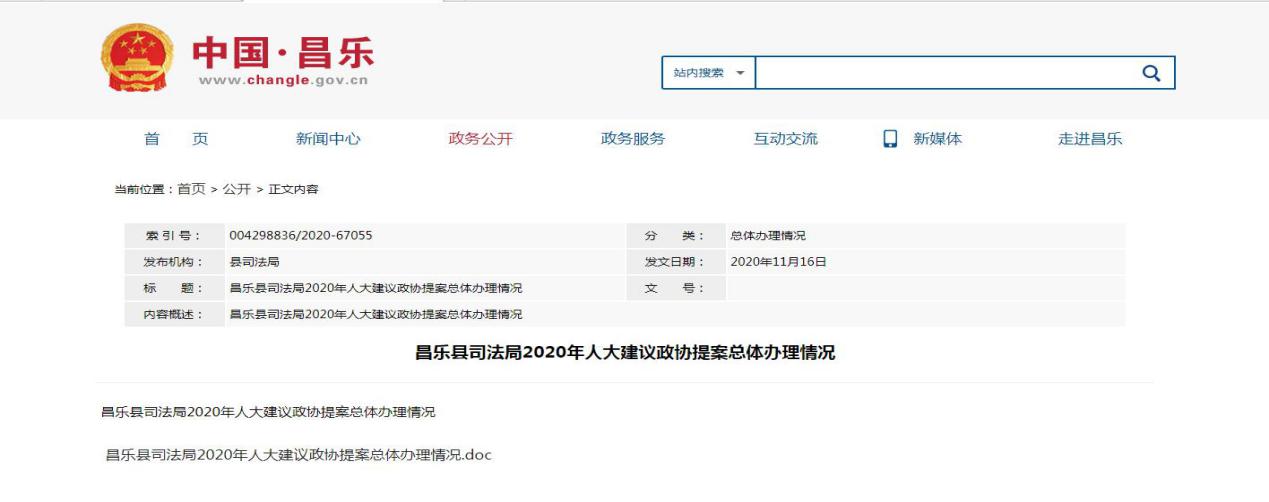Open the 新闻中心 menu item
Viewport: 1269px width, 502px height.
click(x=328, y=139)
